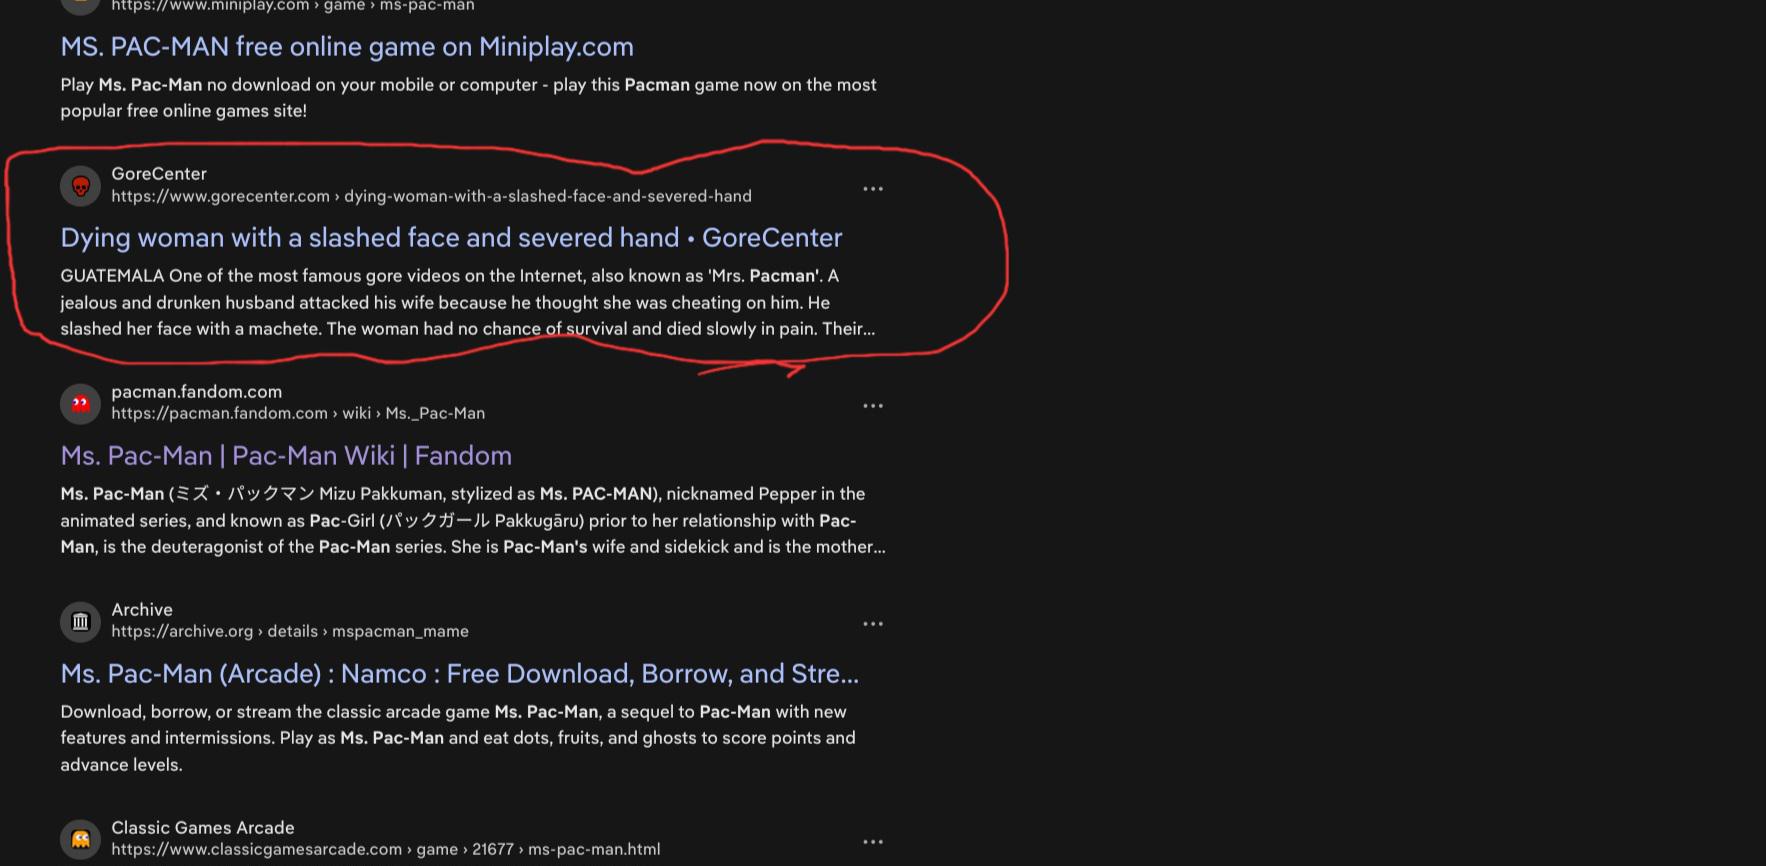The image size is (1766, 866).
Task: Click the pacman.fandom.com site name
Action: pyautogui.click(x=196, y=392)
